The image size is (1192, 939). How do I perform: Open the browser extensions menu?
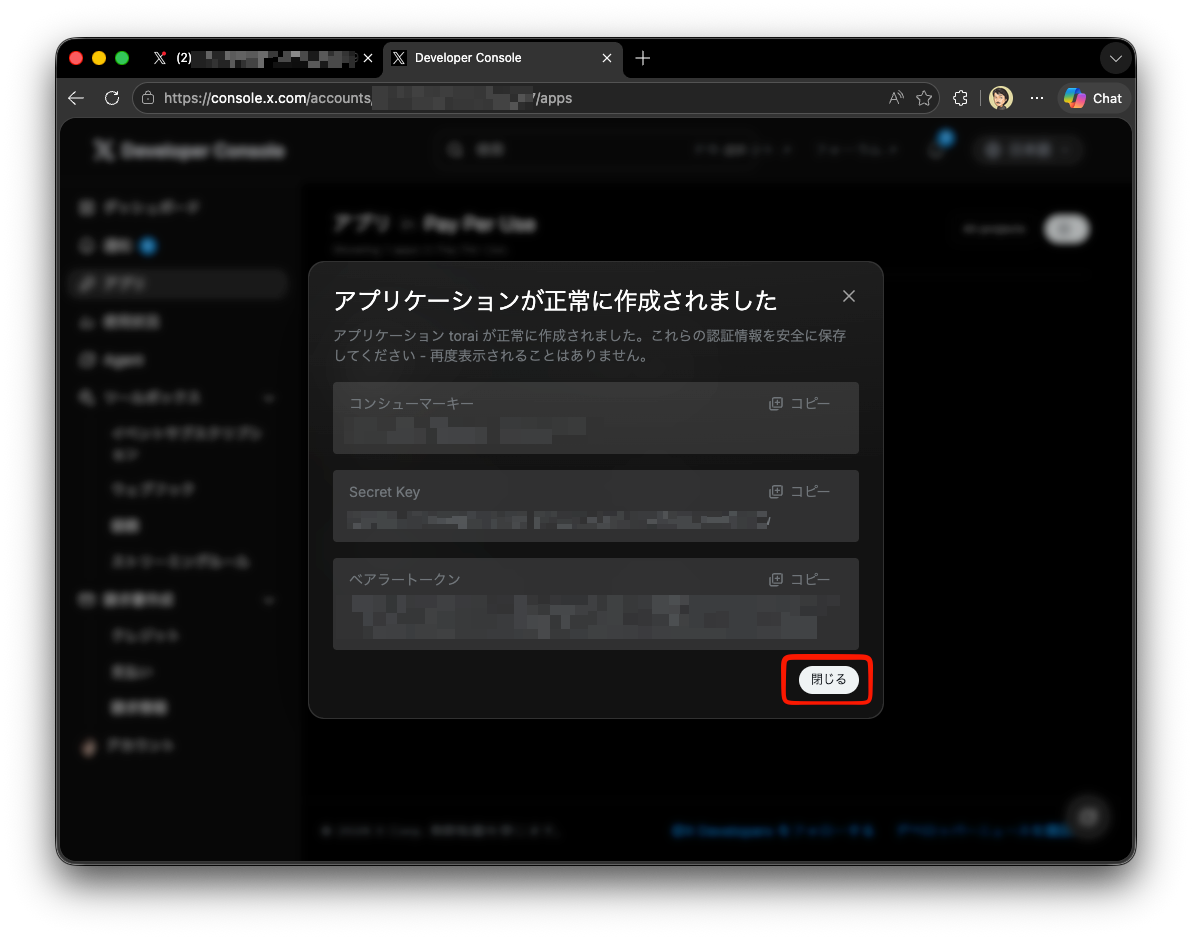(960, 98)
